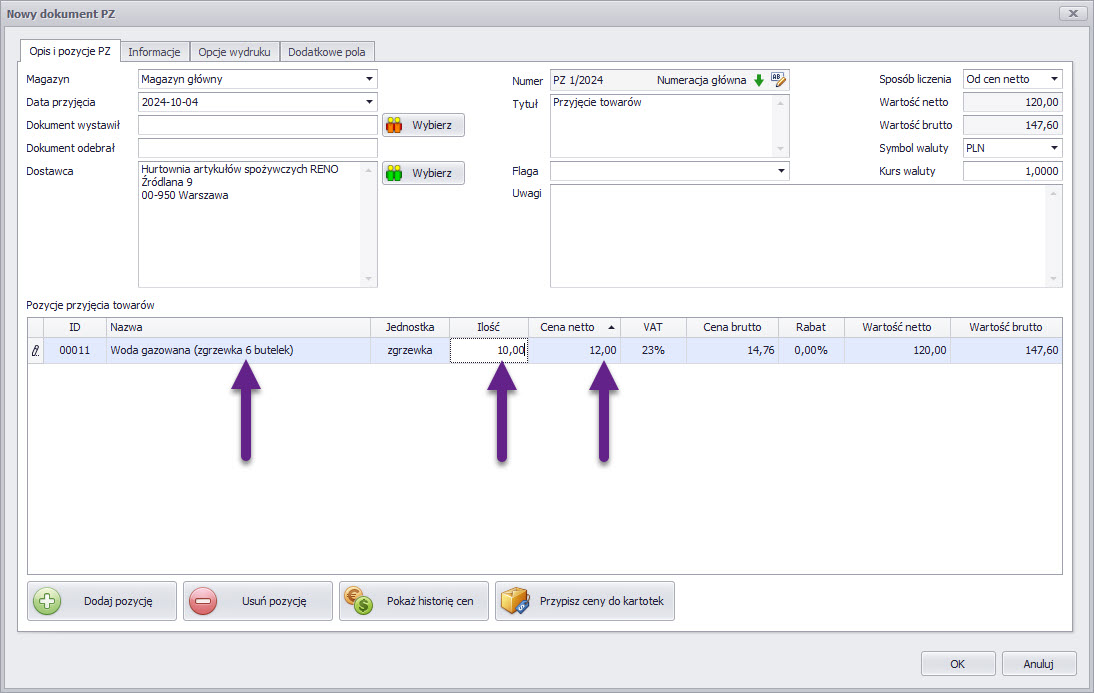
Task: Click the row edit indicator icon for item 00011
Action: tap(36, 351)
